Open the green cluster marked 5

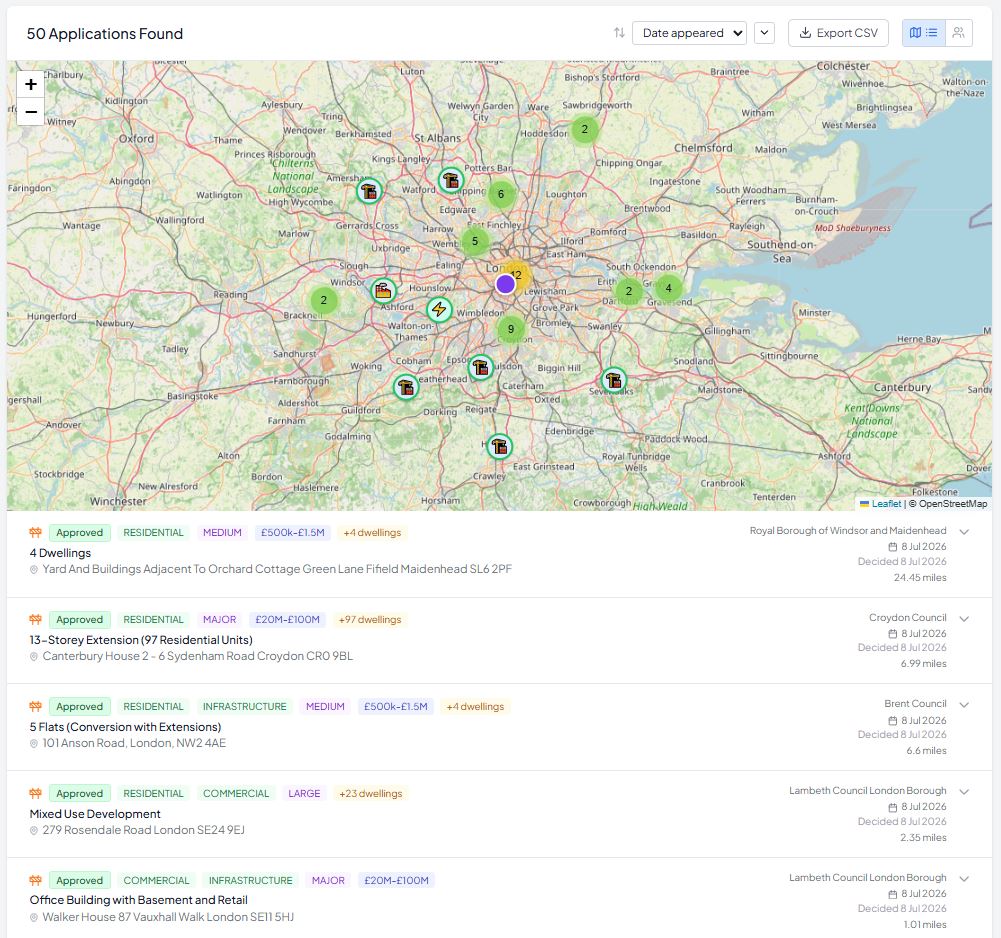tap(474, 241)
